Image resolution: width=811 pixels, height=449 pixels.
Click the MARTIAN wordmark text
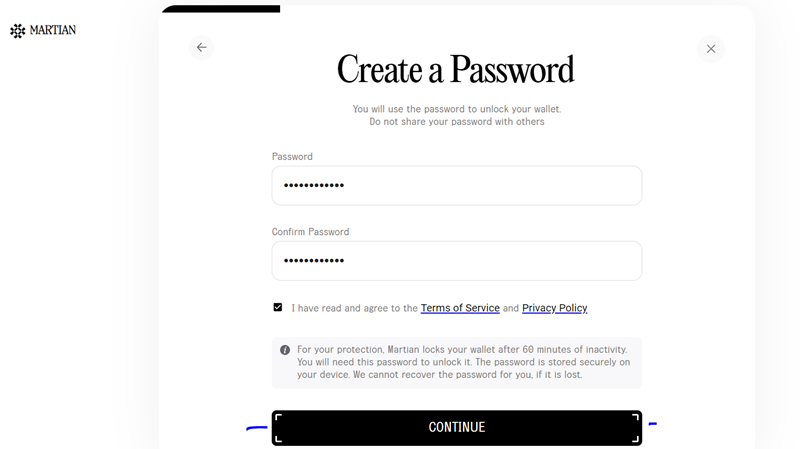[53, 30]
